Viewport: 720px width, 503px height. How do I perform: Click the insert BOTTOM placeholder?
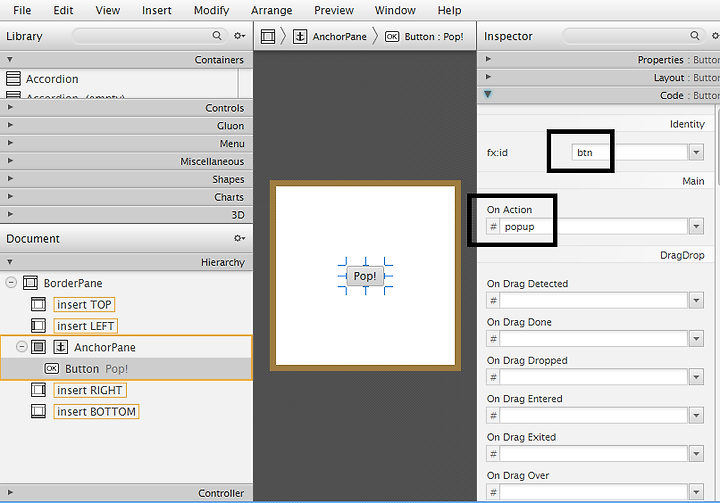(96, 412)
